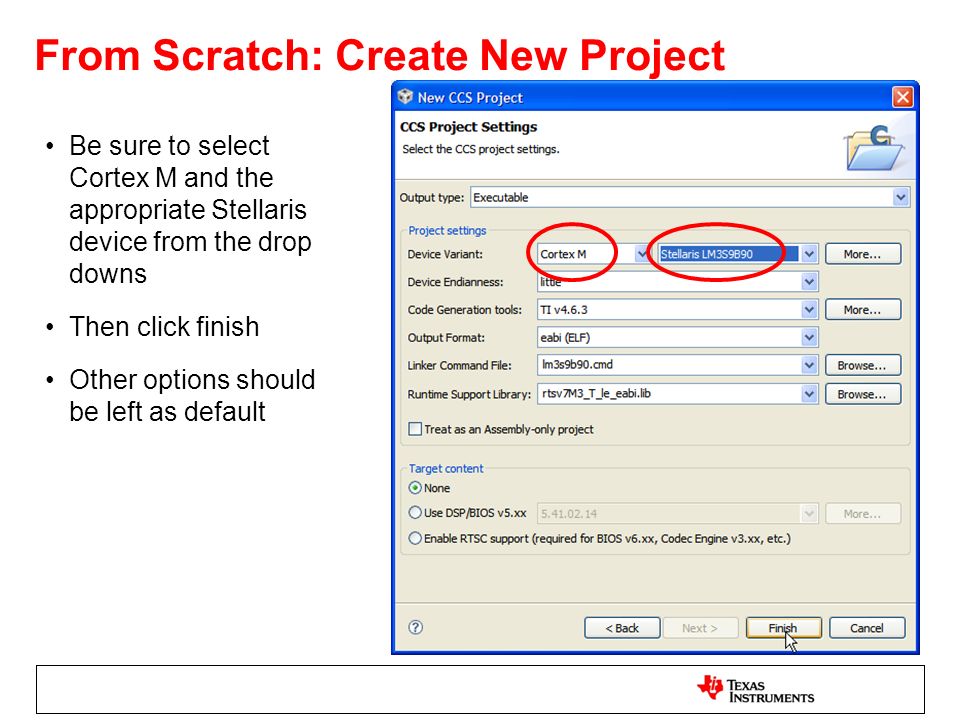Click the Texas Instruments logo
The height and width of the screenshot is (720, 960).
pos(756,689)
